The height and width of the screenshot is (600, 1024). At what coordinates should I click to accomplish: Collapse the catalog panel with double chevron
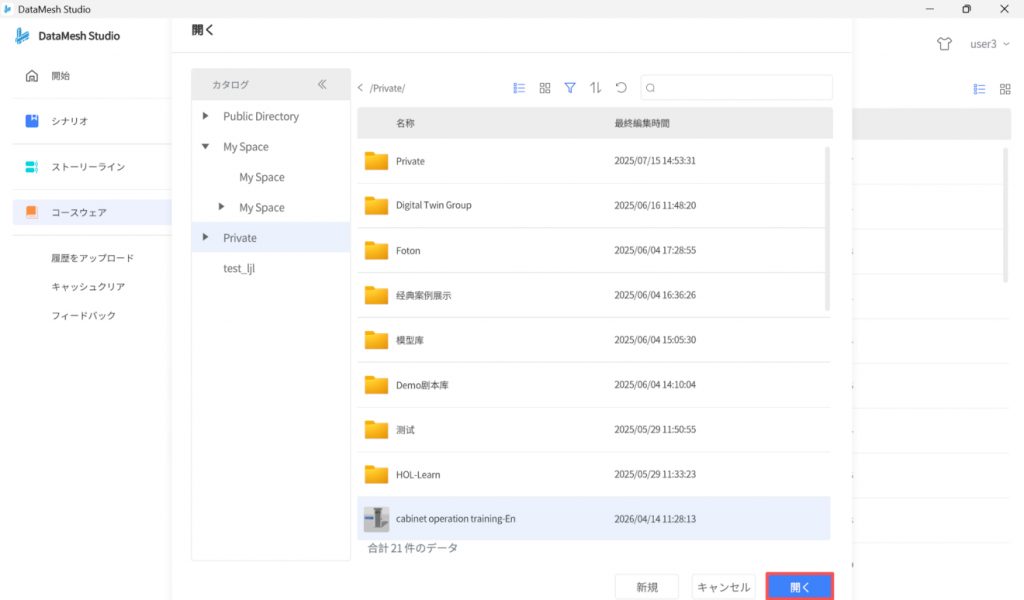point(322,85)
